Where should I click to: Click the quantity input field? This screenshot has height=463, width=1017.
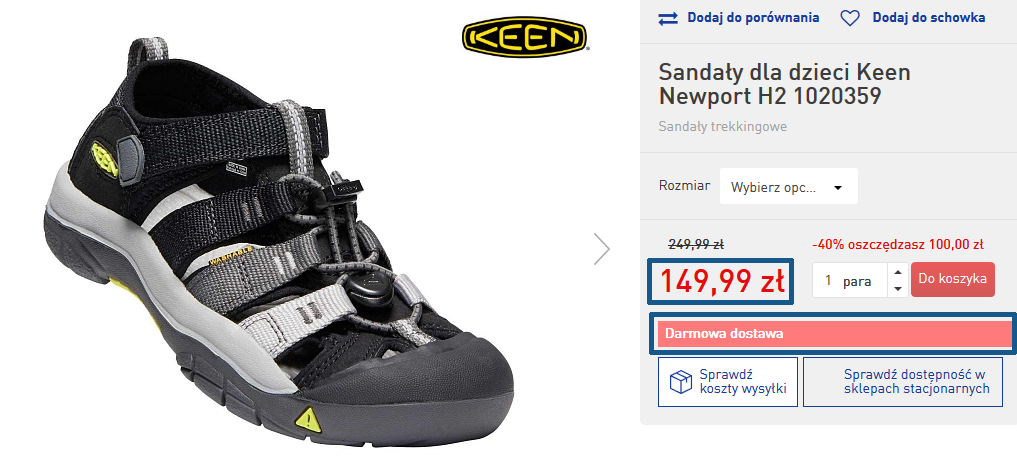(x=848, y=281)
